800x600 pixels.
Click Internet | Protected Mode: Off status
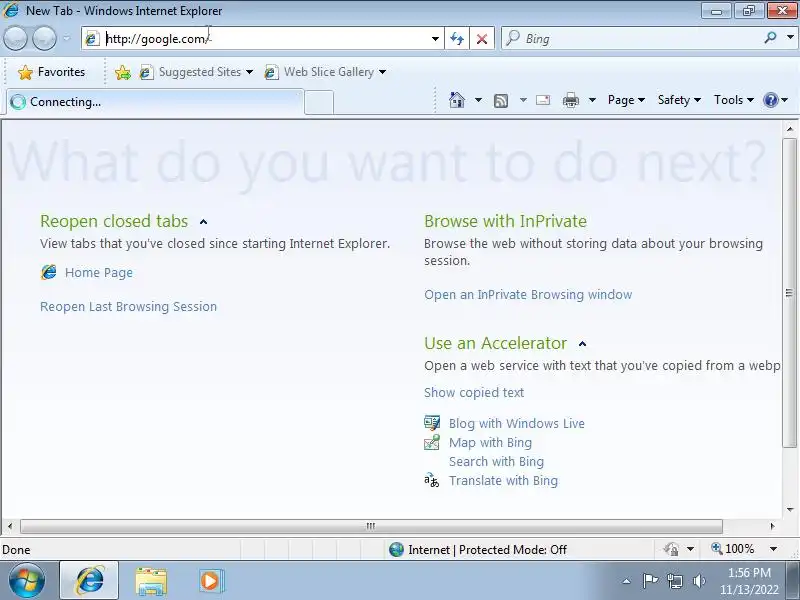487,549
